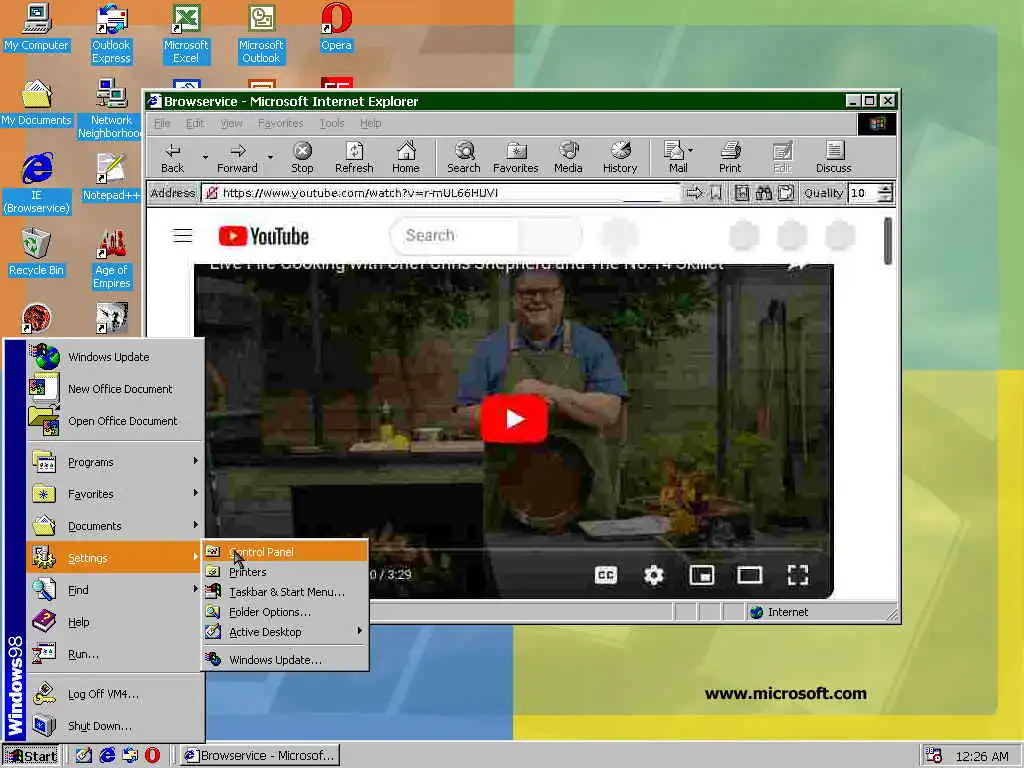Choose Shut Down... in Start menu
This screenshot has width=1024, height=768.
click(x=115, y=726)
